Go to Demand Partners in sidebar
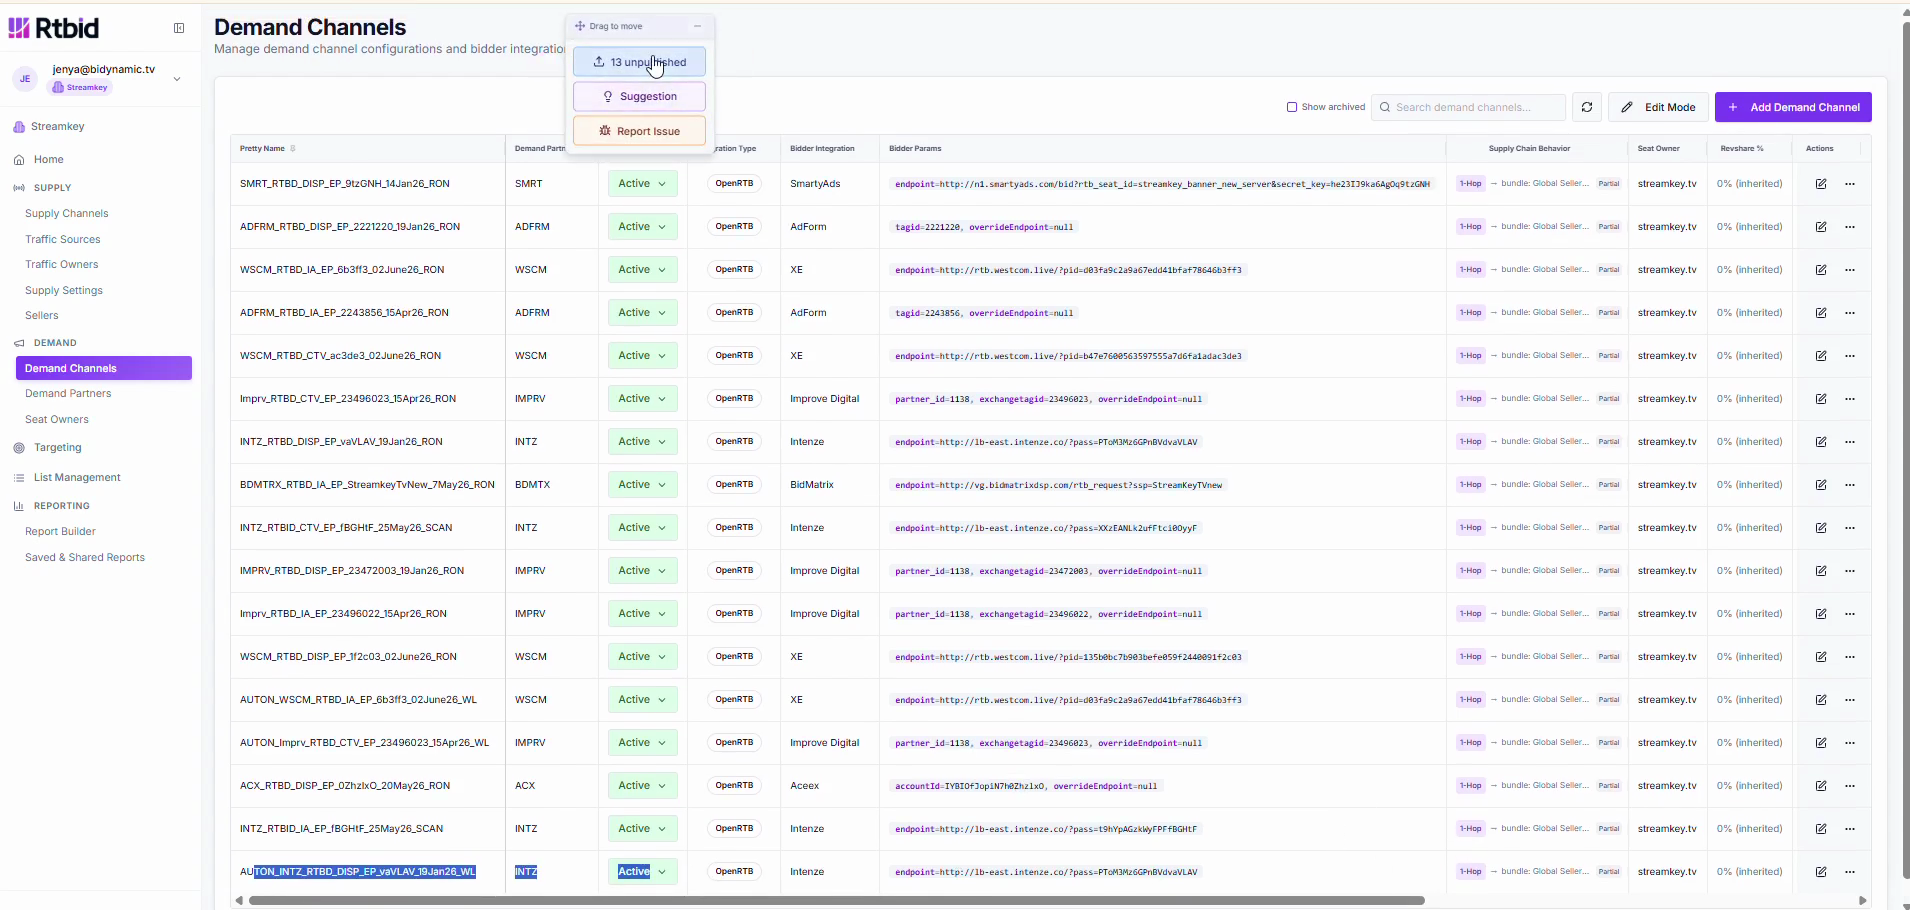 (68, 394)
